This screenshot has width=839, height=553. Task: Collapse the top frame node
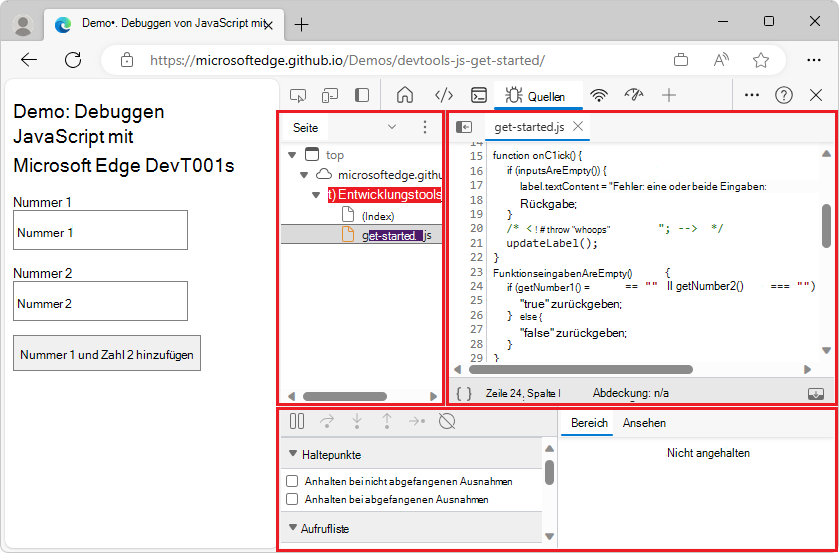(x=292, y=155)
